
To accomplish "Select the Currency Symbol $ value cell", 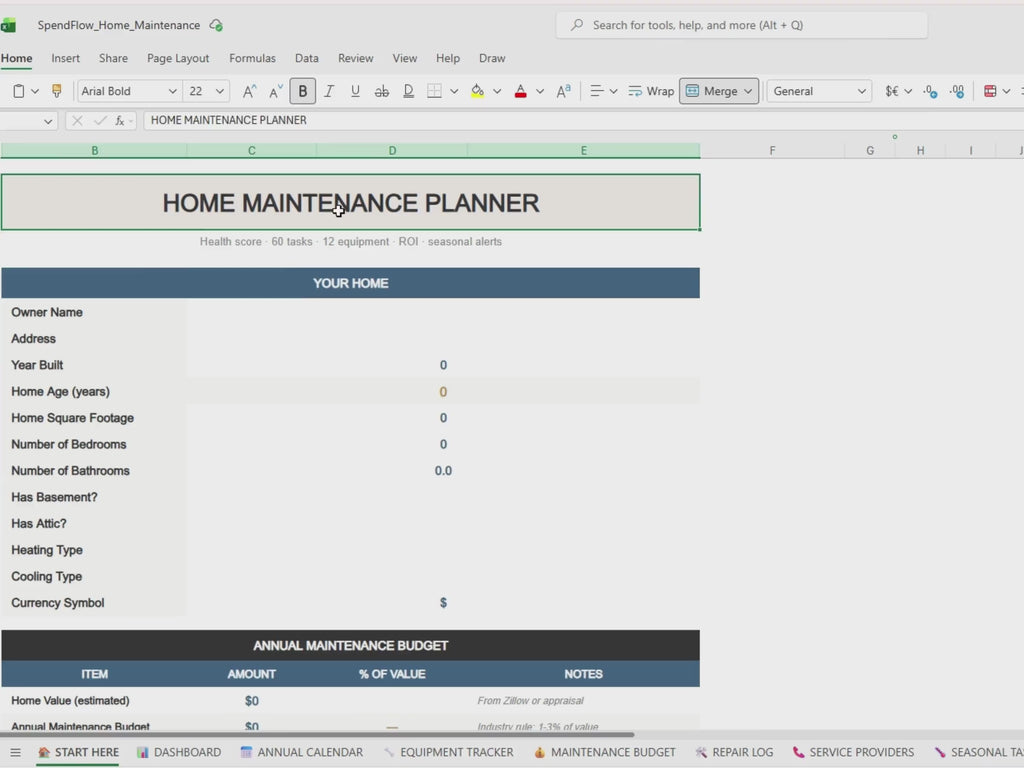I will pos(443,603).
